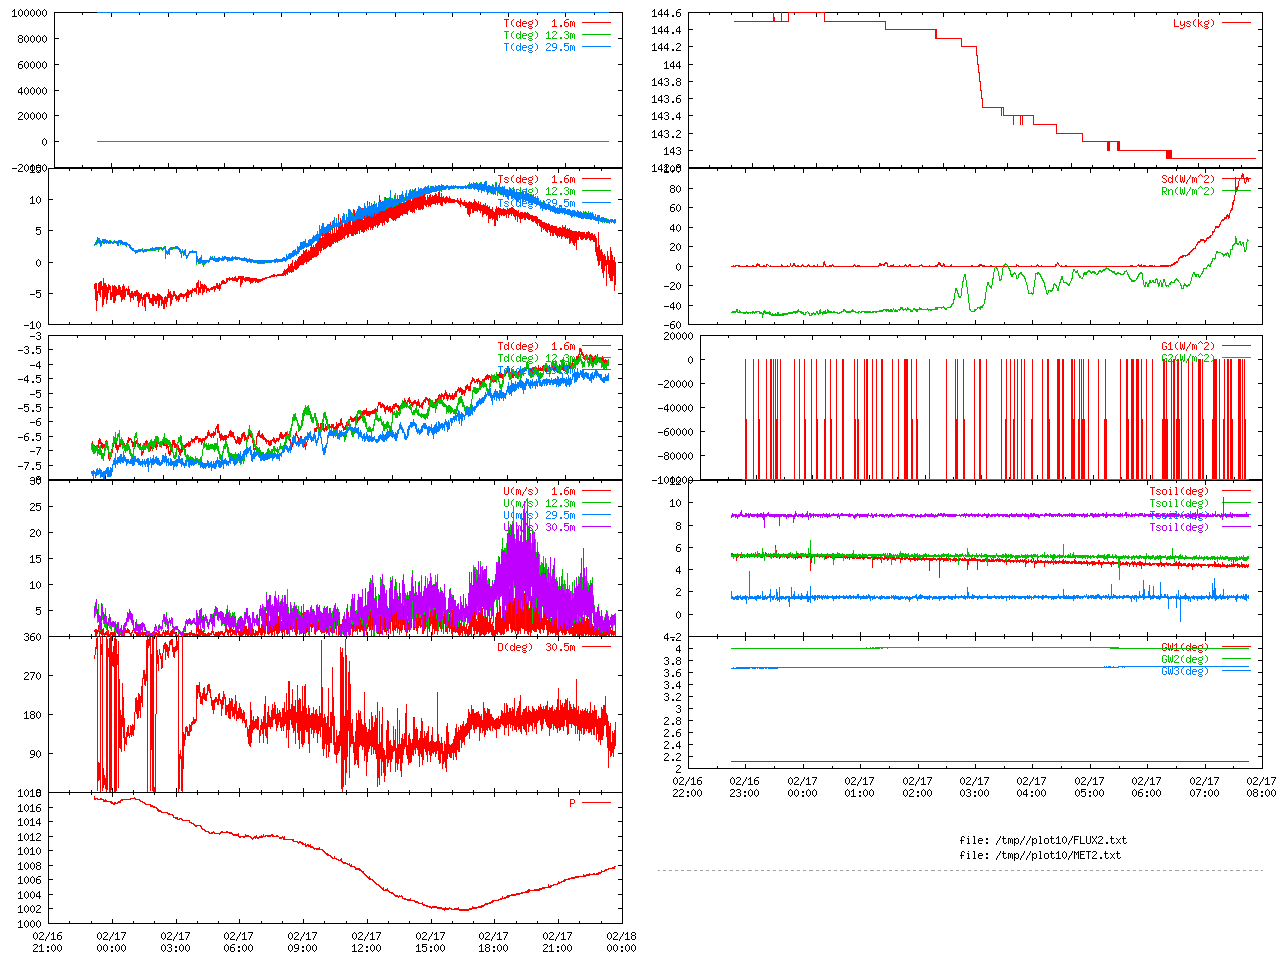Click the blue T(deg) 29.5m legend label

539,47
